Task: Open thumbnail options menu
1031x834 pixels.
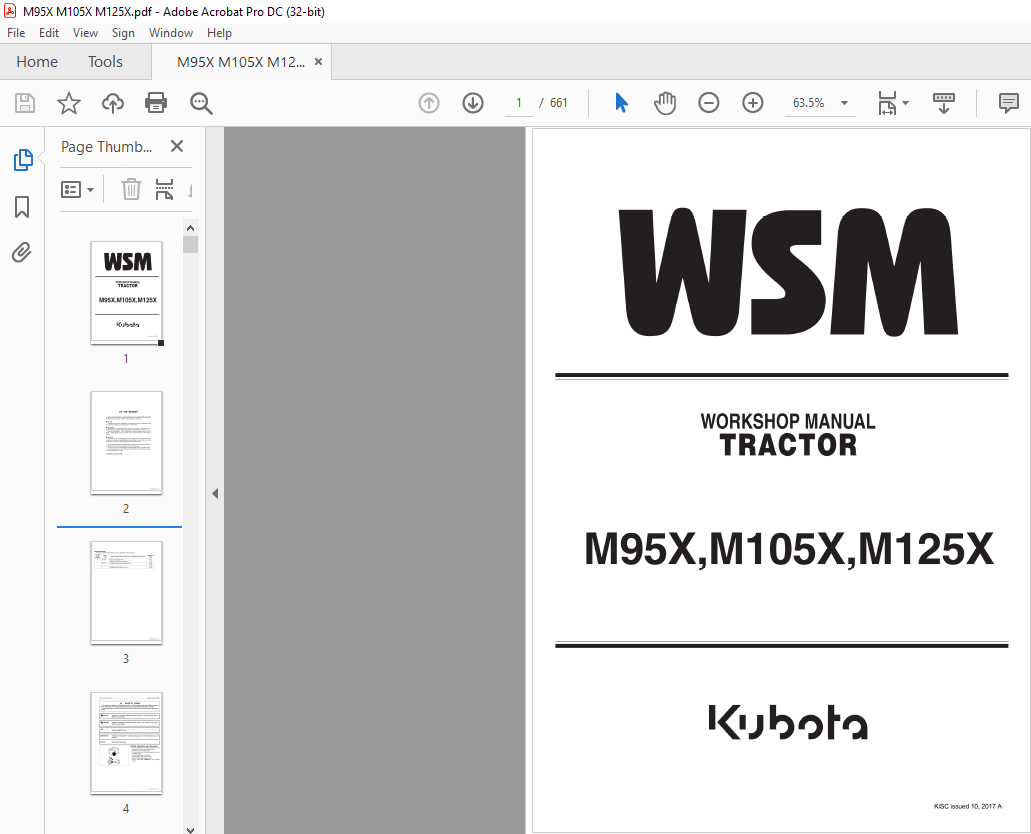Action: coord(77,189)
